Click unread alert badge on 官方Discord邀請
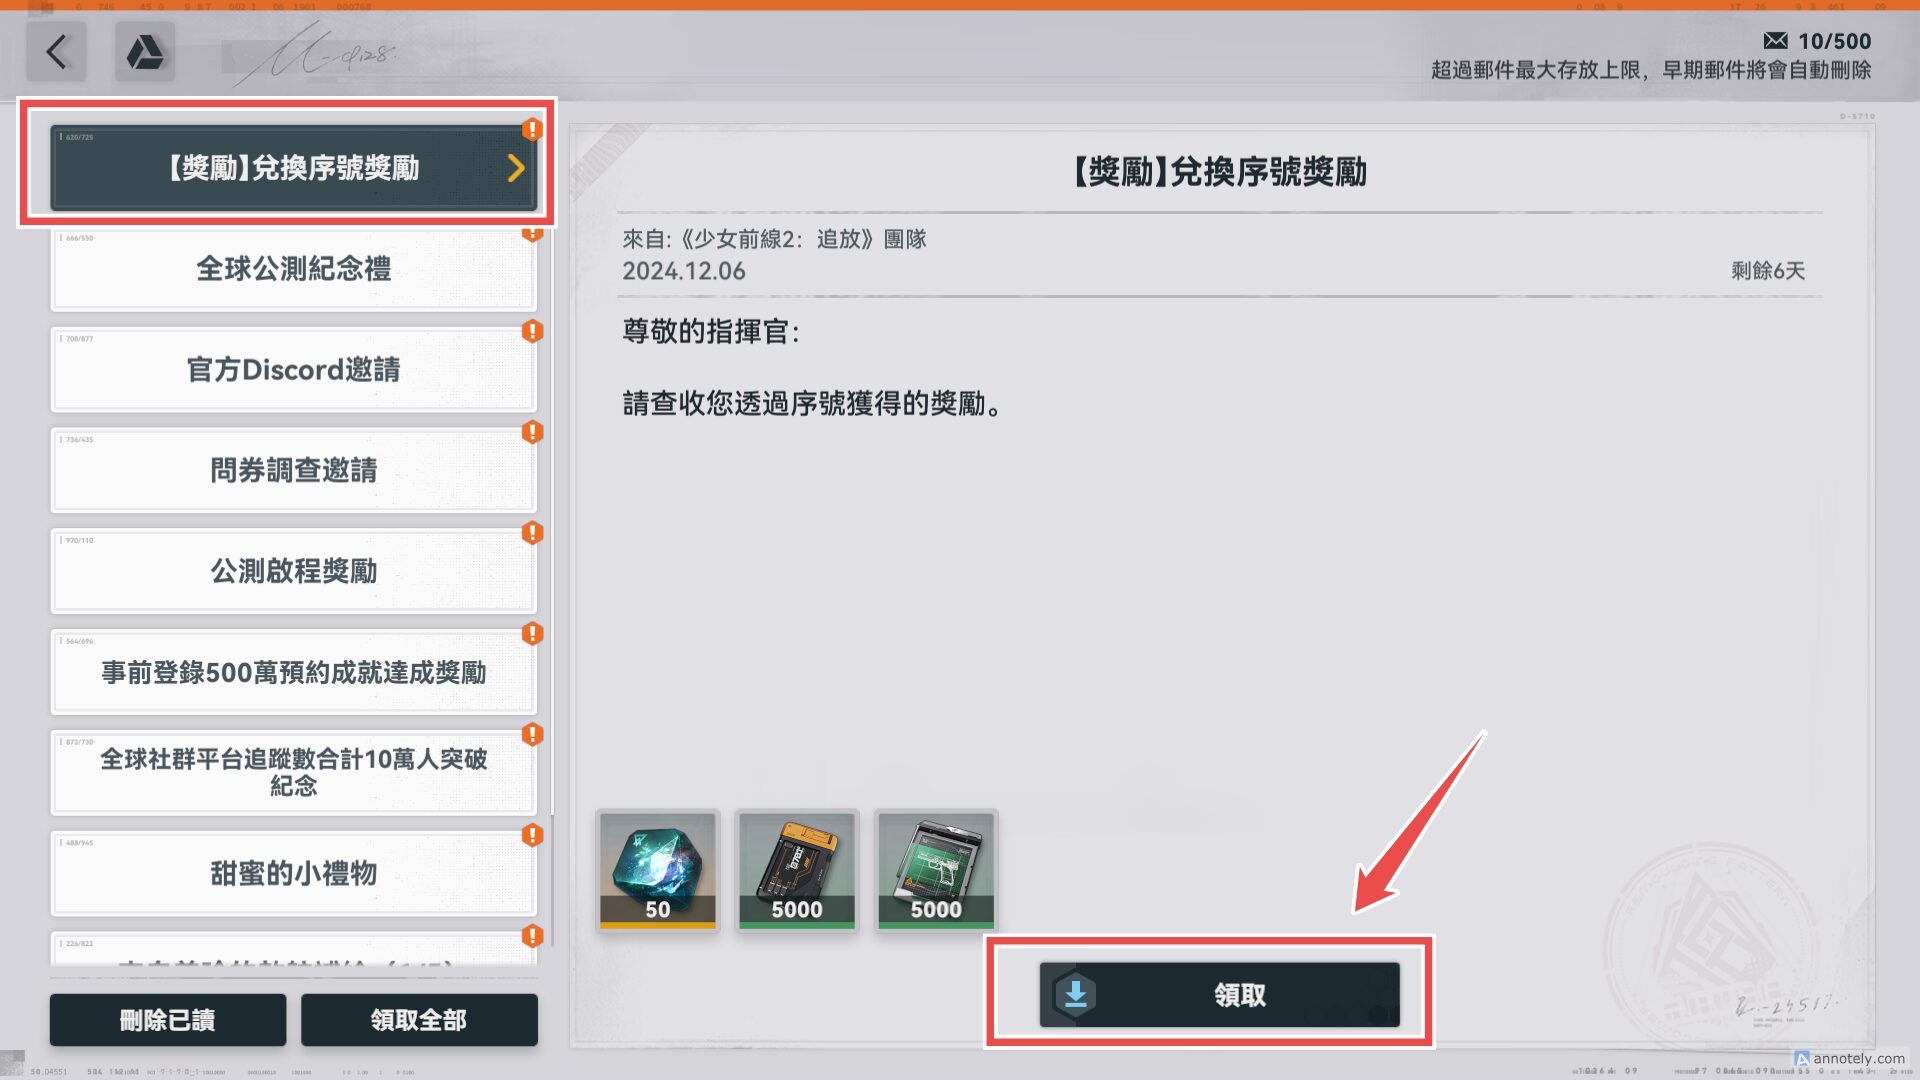The image size is (1920, 1080). (533, 331)
